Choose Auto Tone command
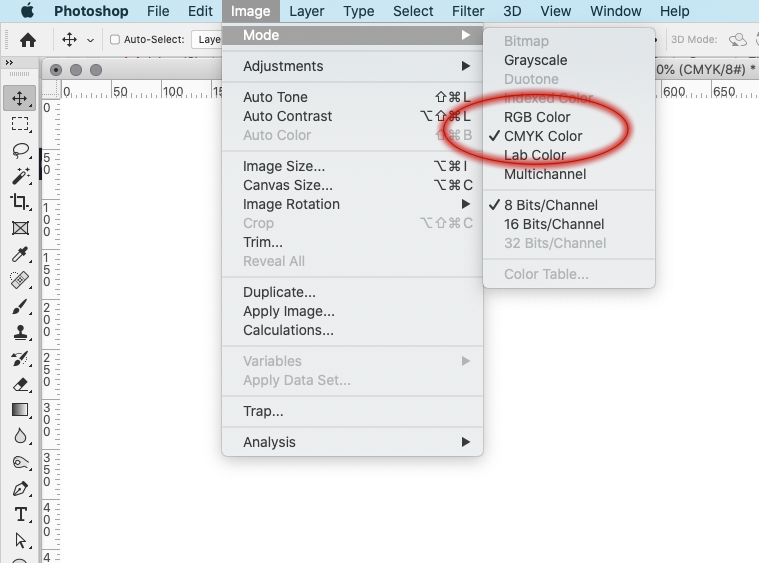The width and height of the screenshot is (759, 563). click(352, 97)
